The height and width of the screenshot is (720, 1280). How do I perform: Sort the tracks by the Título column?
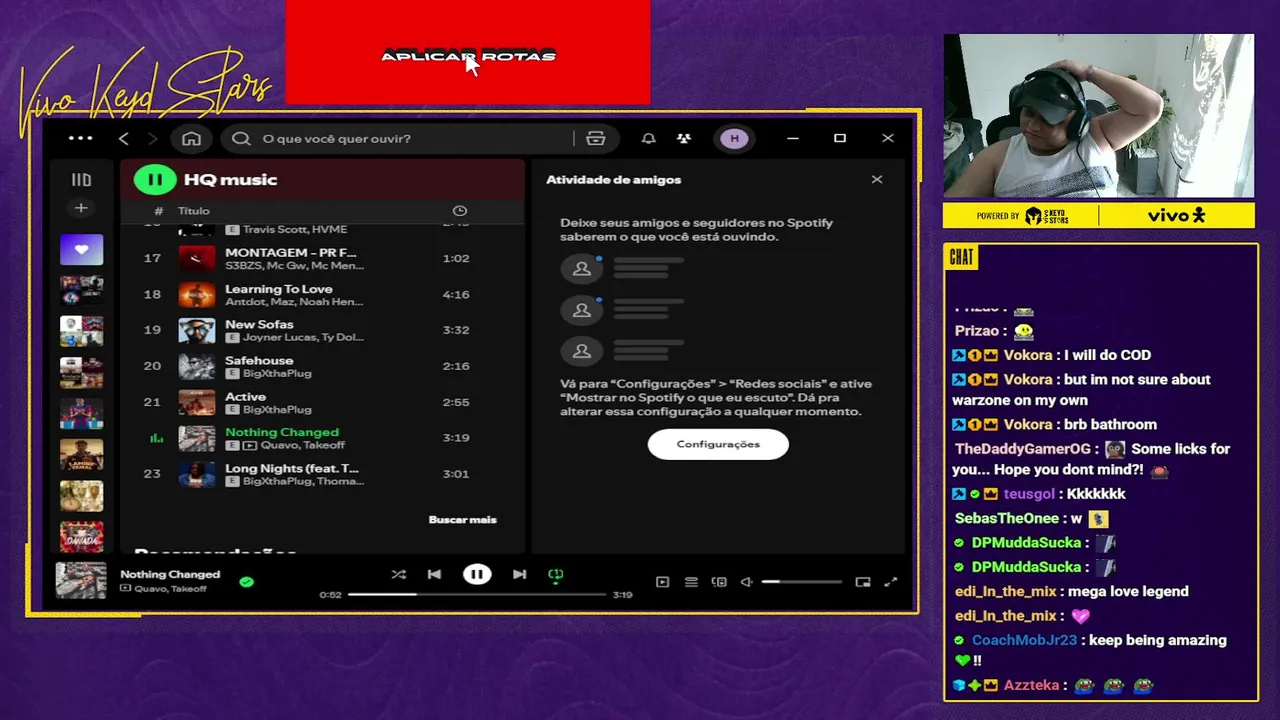pos(194,211)
